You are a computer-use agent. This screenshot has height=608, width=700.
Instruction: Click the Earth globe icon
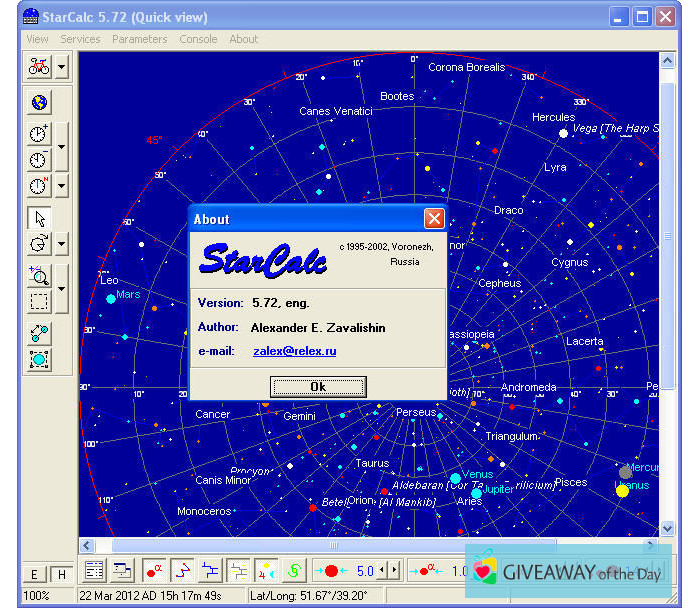39,102
